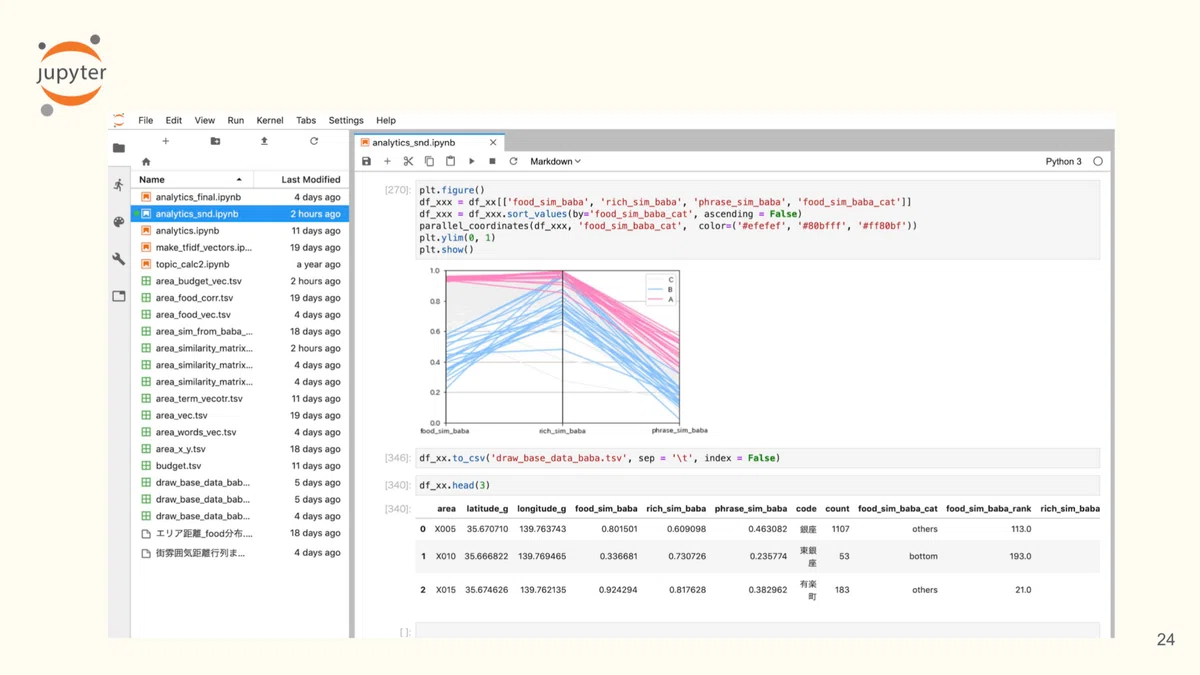Paste cells from clipboard icon
1200x675 pixels.
[x=450, y=161]
